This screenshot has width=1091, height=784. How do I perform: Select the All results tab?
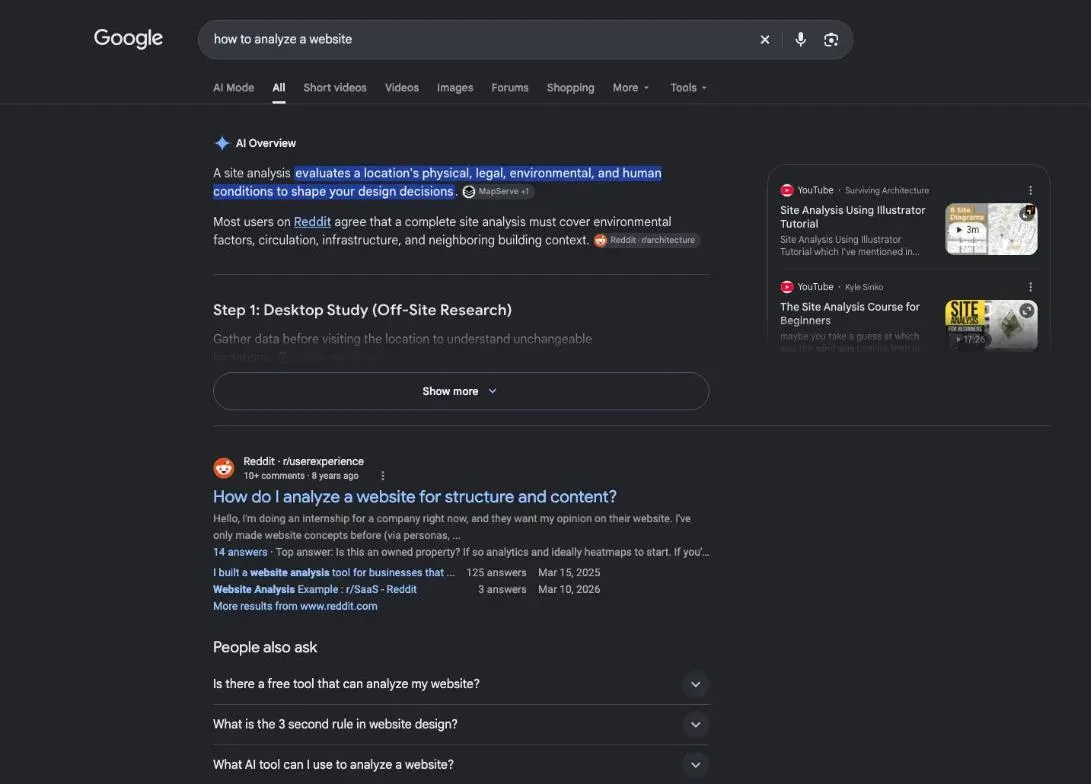(x=279, y=88)
